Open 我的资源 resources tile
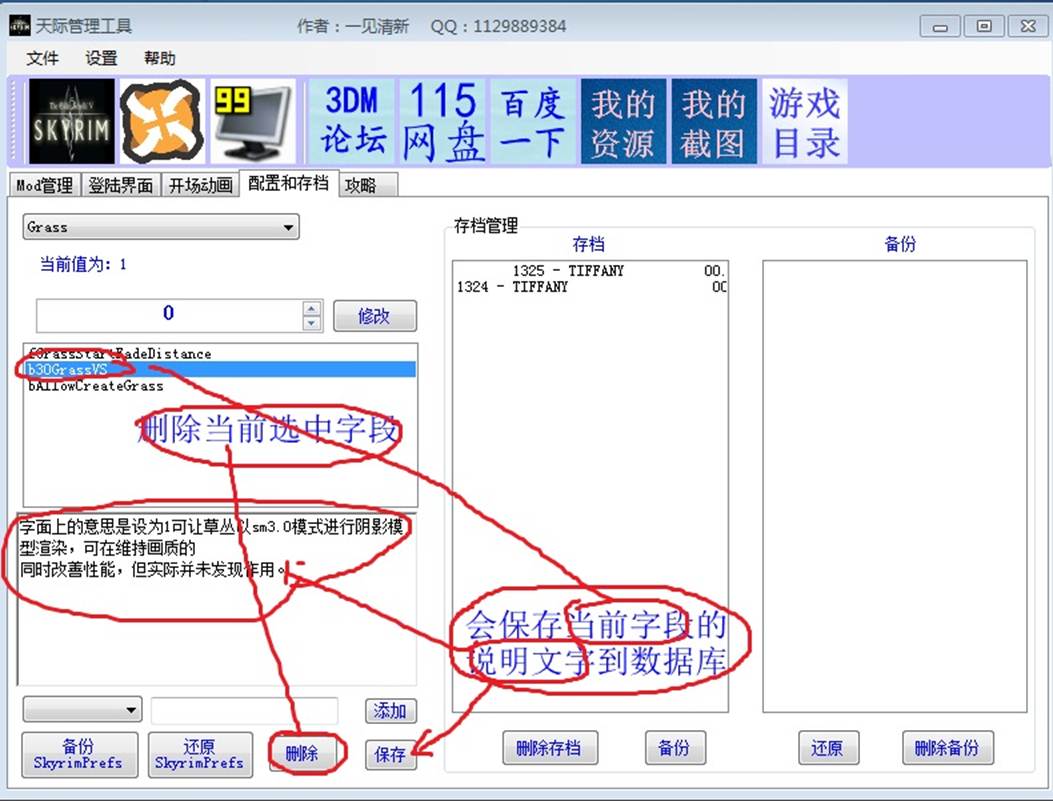This screenshot has width=1053, height=801. [x=623, y=122]
